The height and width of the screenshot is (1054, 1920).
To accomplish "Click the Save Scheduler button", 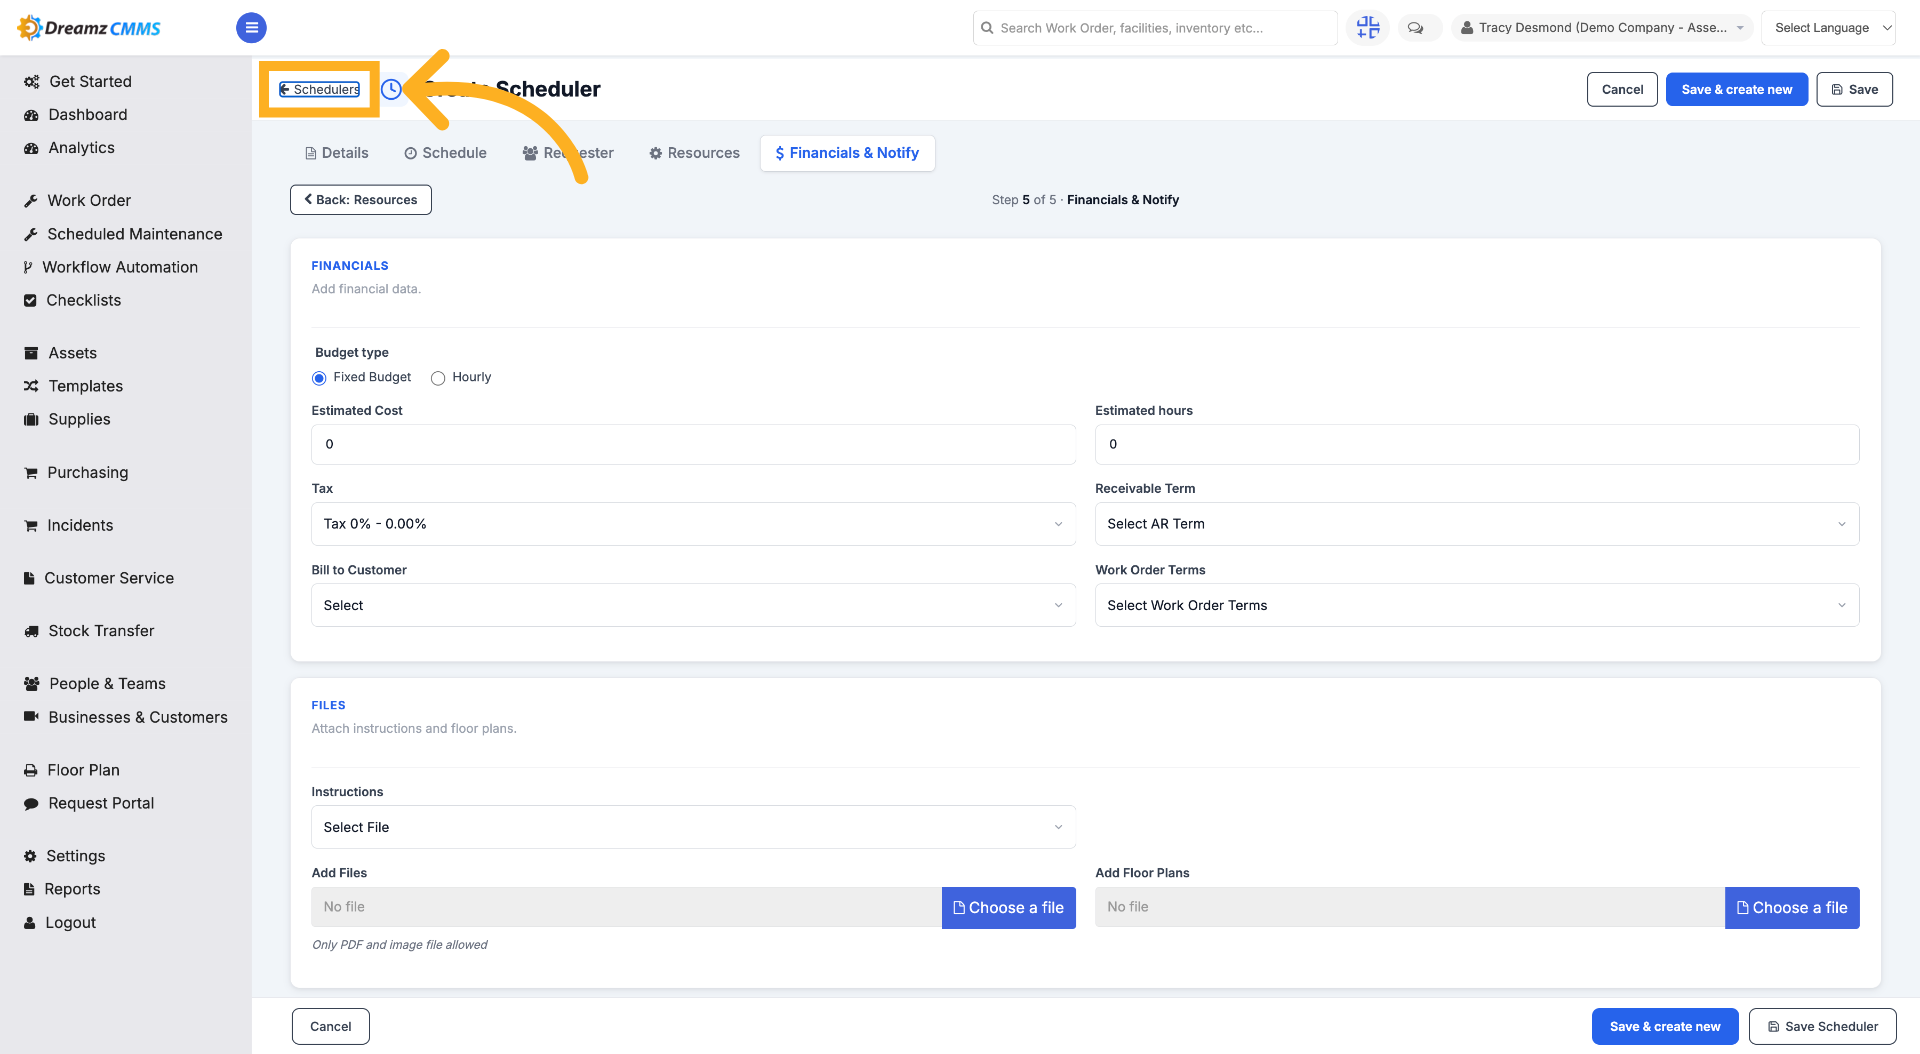I will tap(1822, 1027).
